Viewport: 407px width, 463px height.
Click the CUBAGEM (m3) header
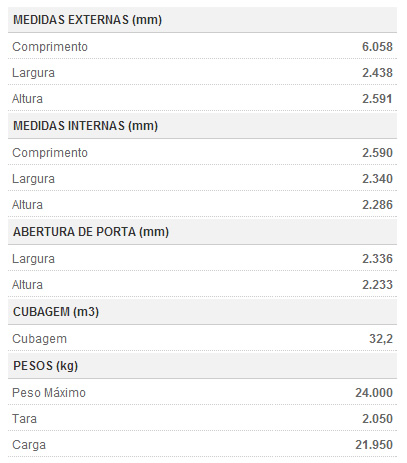(56, 312)
